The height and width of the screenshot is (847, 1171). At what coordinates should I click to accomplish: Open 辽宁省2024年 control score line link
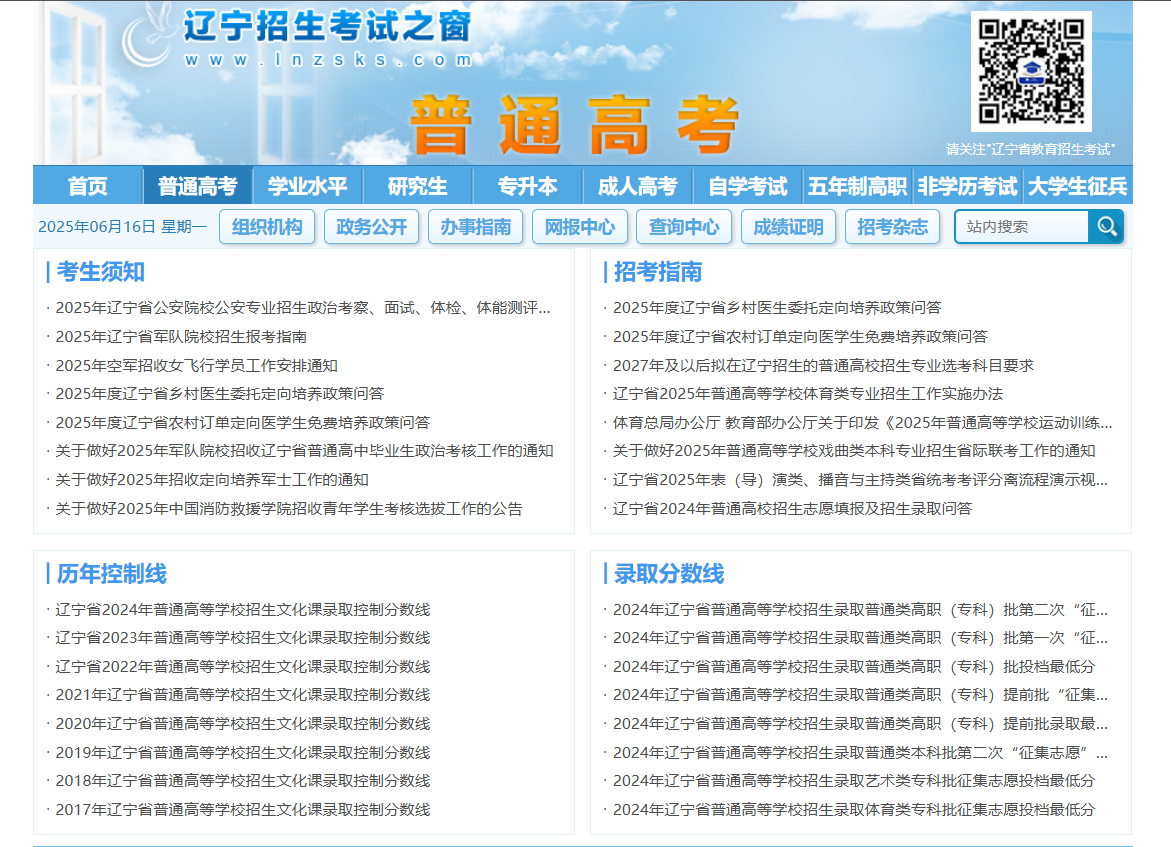coord(242,610)
